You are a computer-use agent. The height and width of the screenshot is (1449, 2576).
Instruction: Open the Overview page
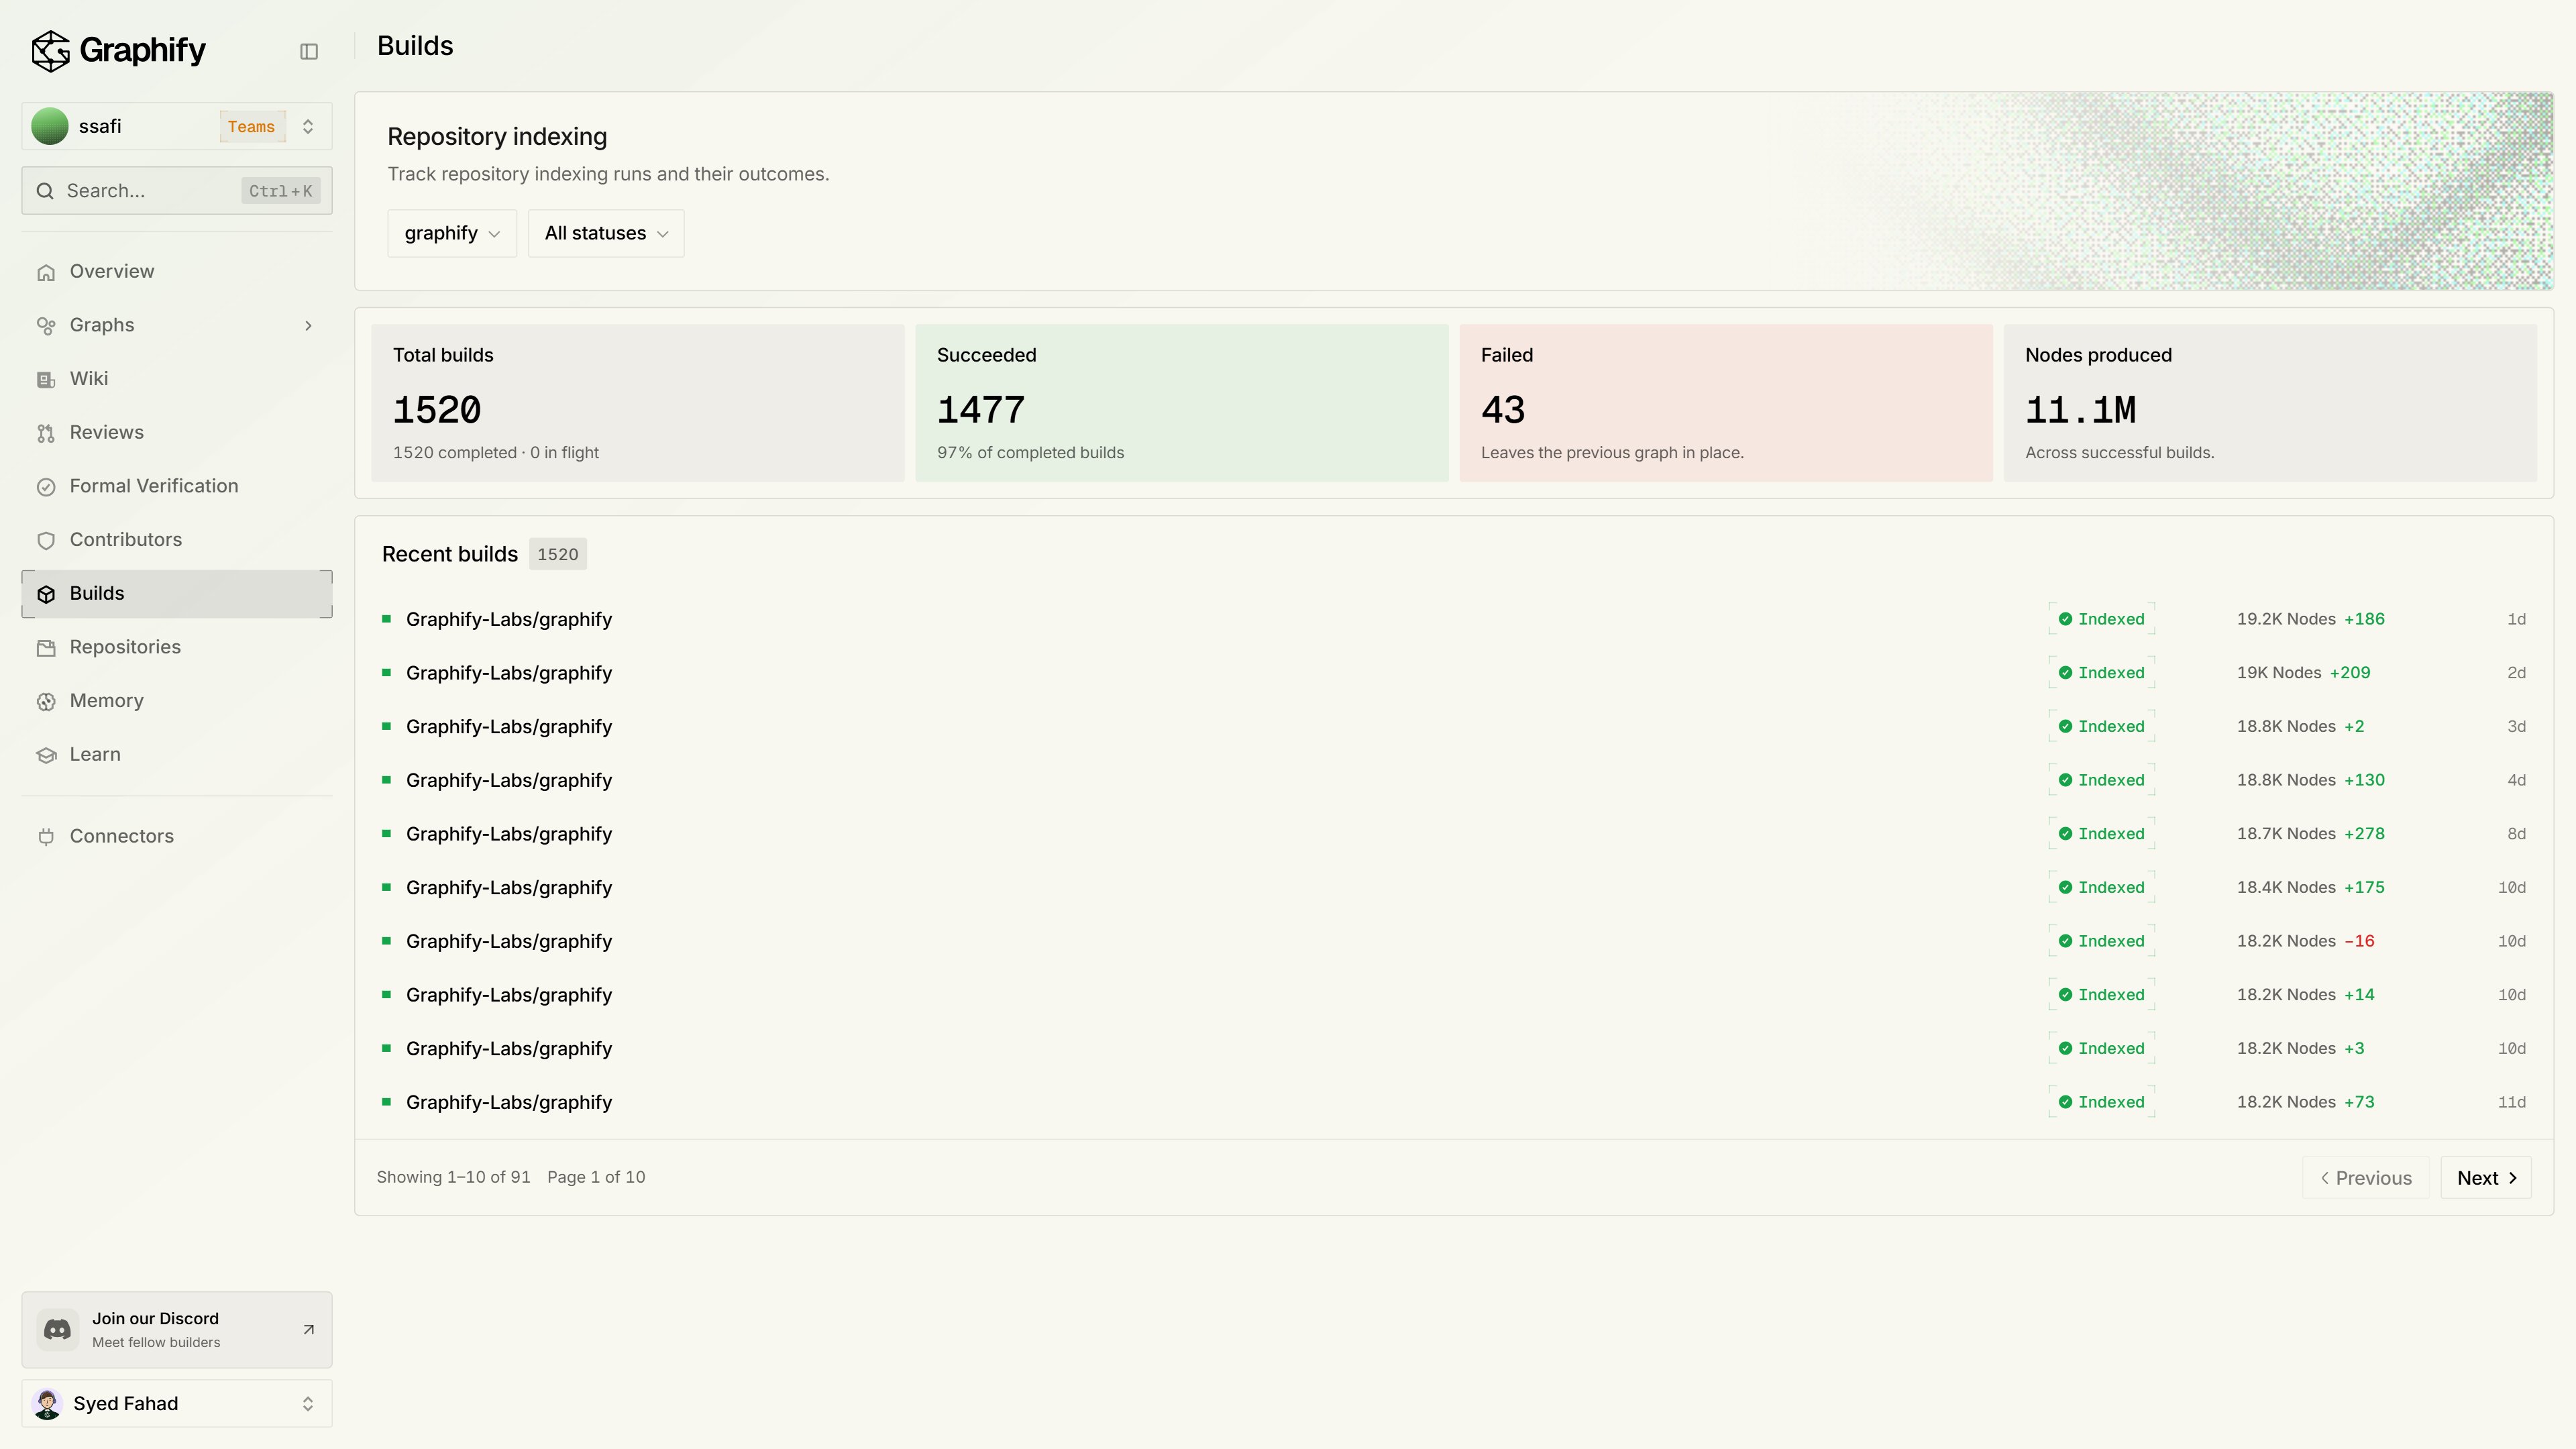click(x=177, y=272)
